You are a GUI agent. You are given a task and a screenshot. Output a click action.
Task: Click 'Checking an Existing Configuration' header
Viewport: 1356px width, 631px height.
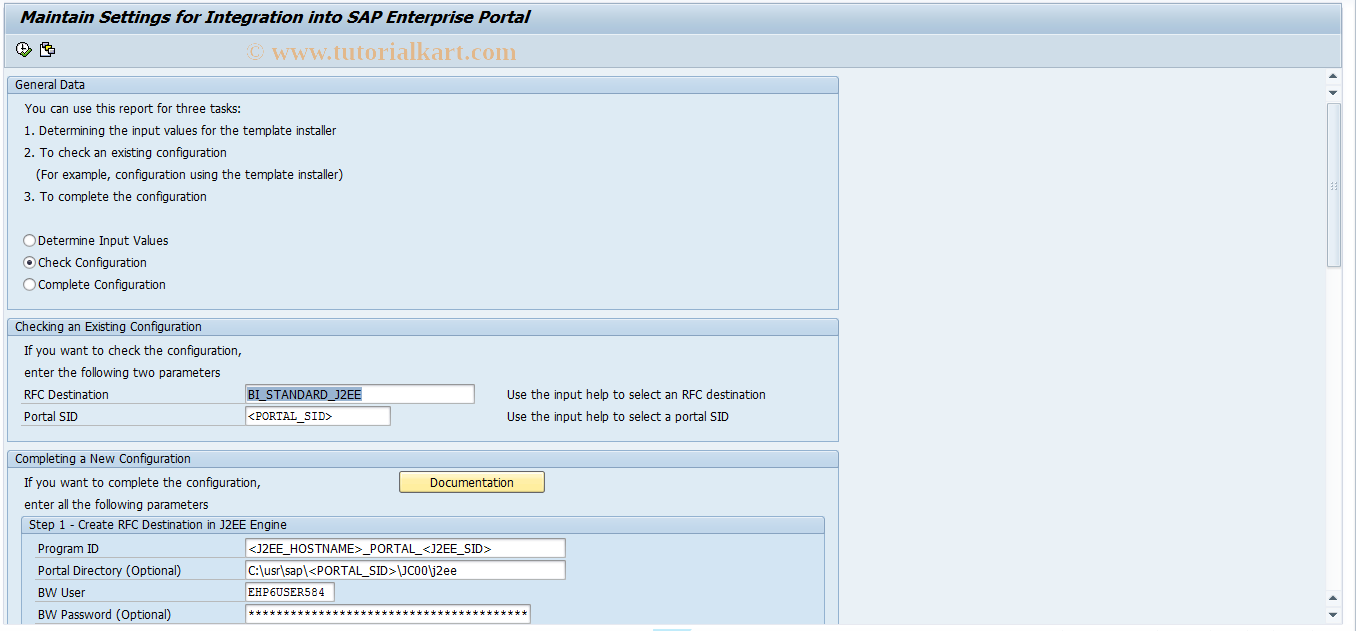423,327
